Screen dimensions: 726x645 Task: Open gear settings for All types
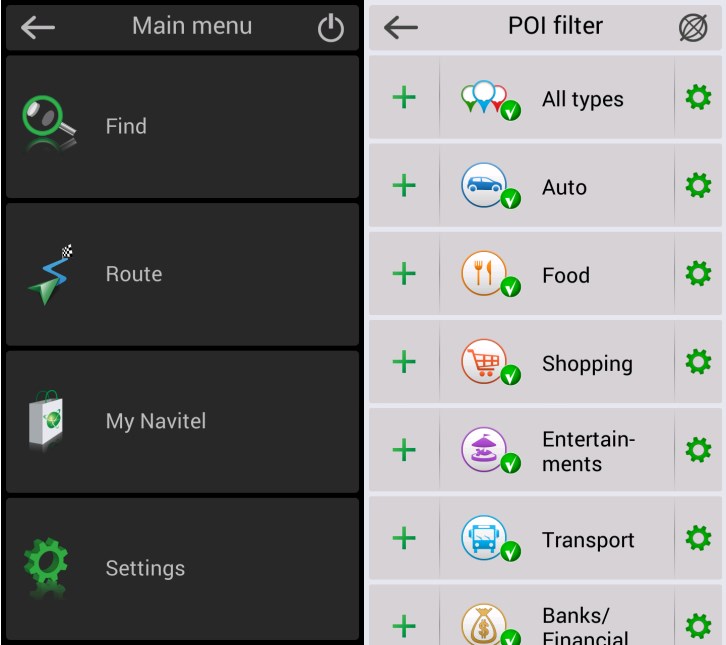pos(698,97)
